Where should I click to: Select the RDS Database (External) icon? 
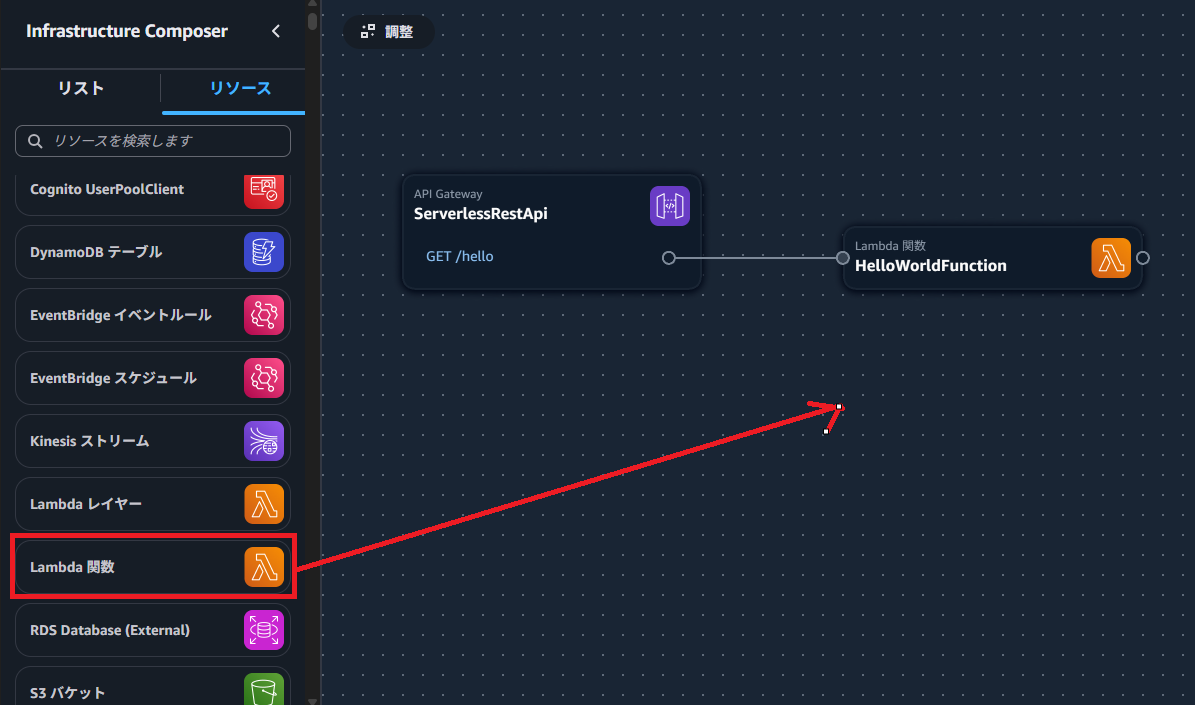click(x=264, y=630)
